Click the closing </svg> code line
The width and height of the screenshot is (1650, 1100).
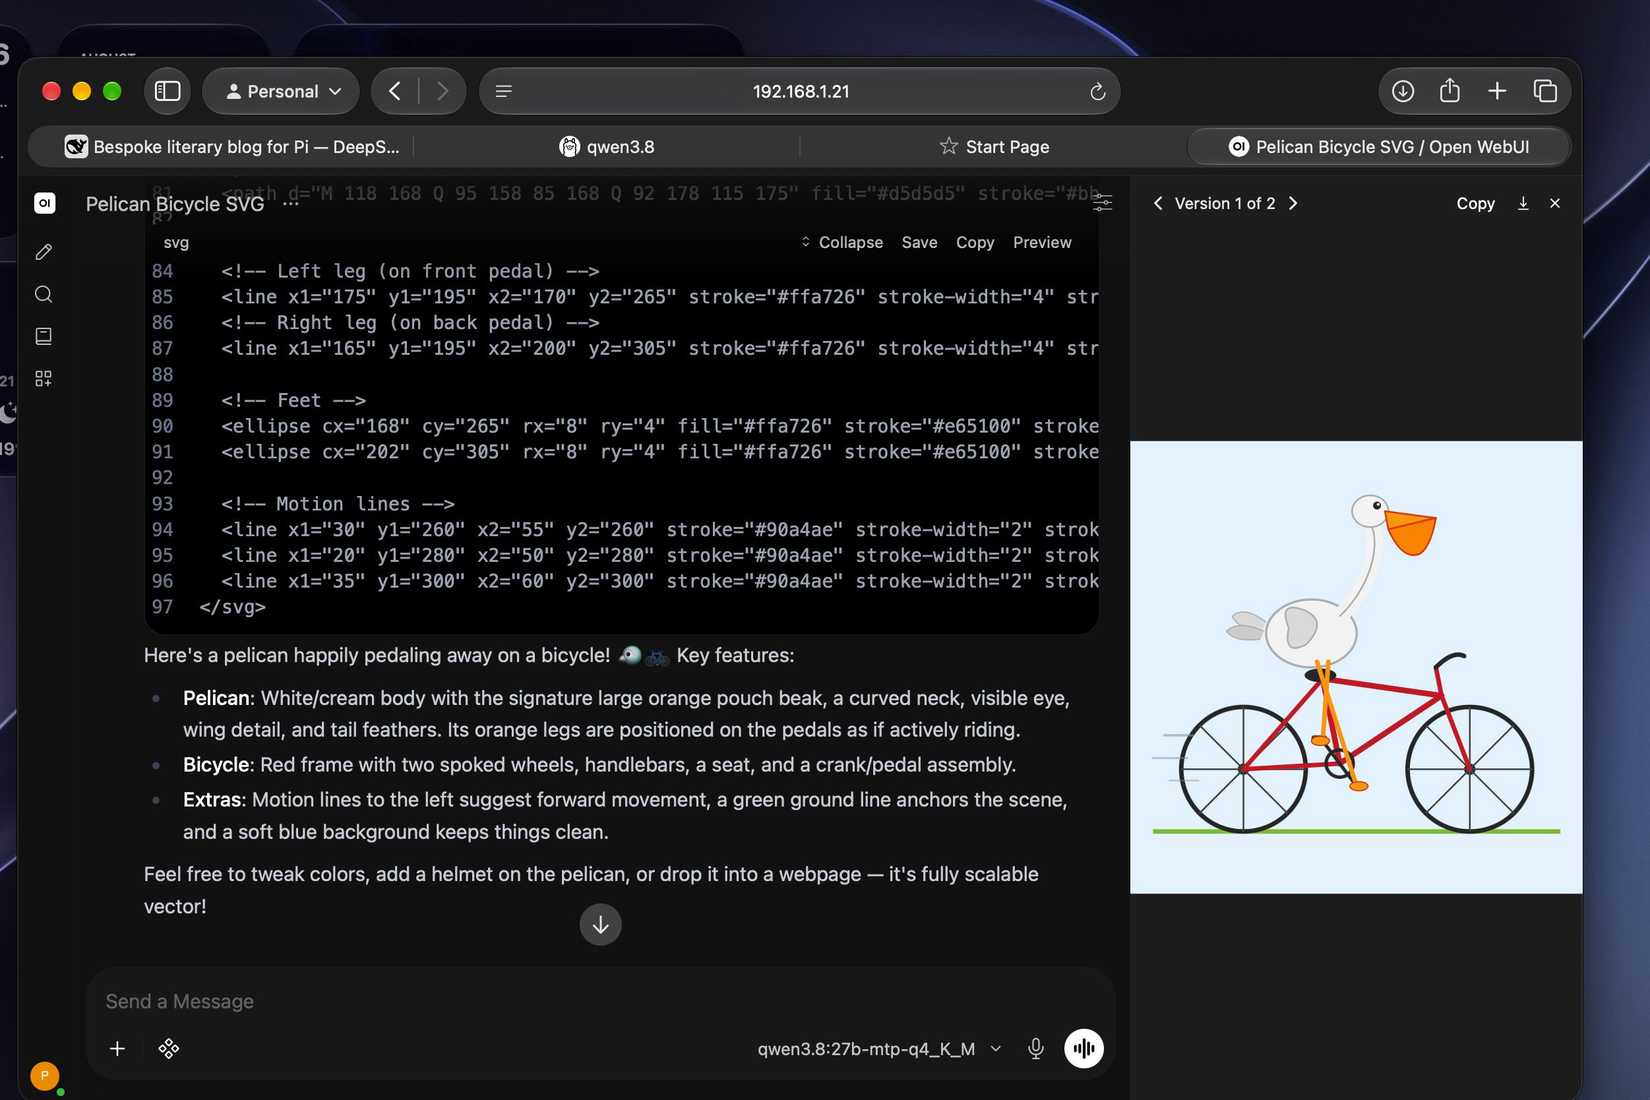click(x=233, y=607)
